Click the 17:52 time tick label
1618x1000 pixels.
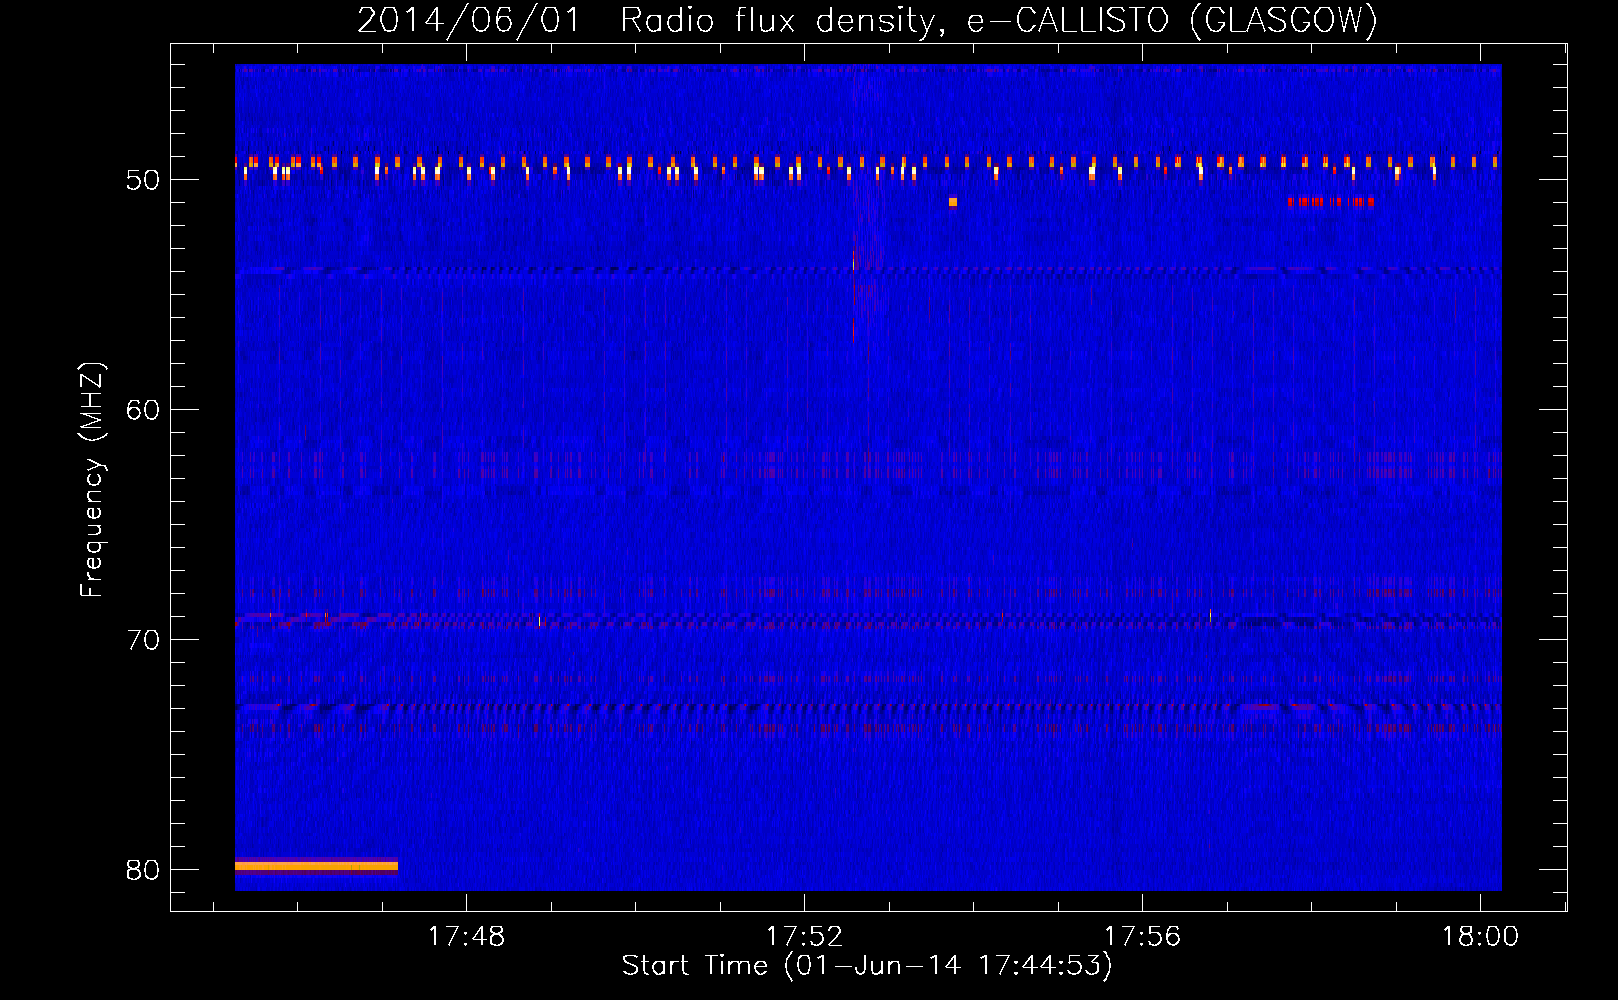click(804, 937)
